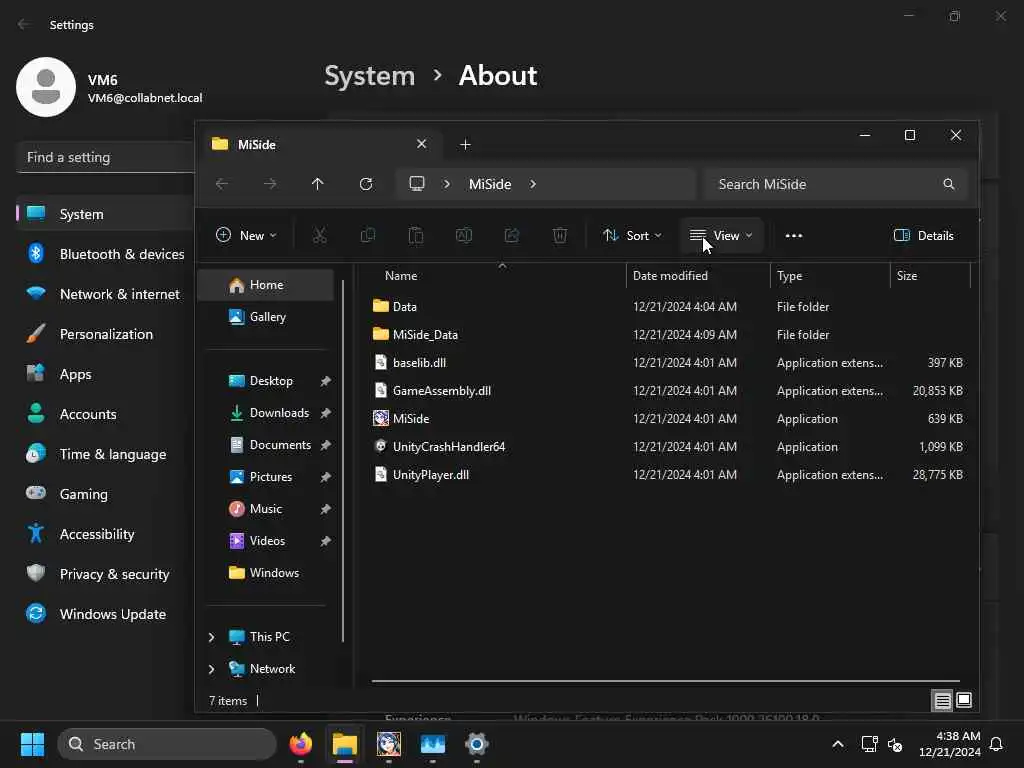Select Home in the navigation pane
Viewport: 1024px width, 768px height.
click(x=266, y=285)
